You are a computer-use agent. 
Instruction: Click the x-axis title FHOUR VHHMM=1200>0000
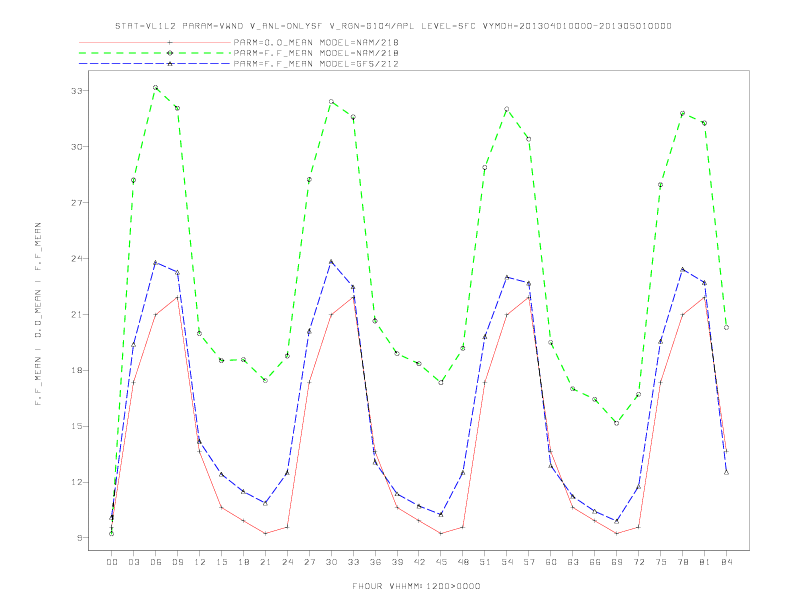click(416, 586)
